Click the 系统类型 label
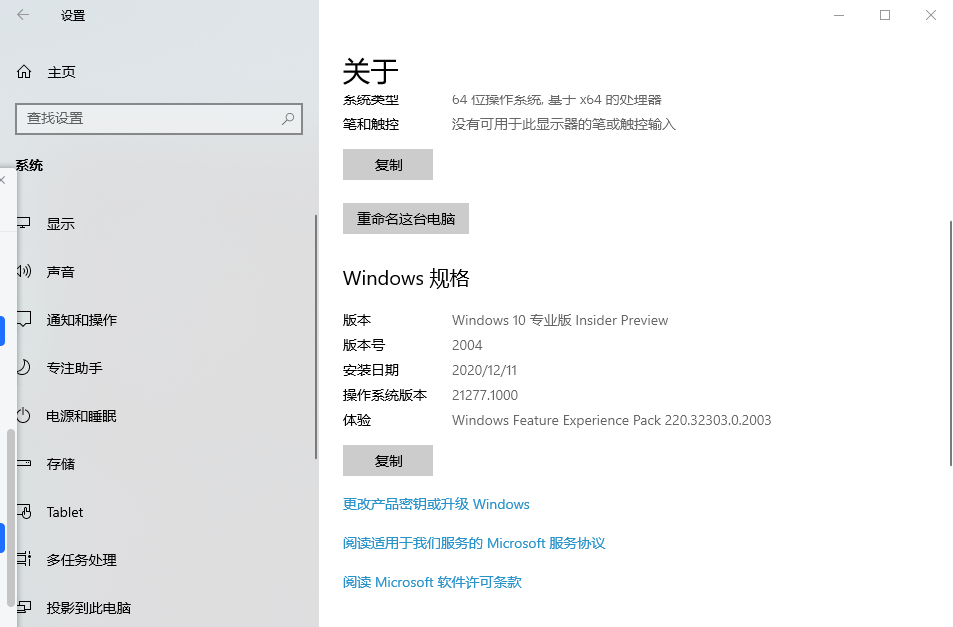Image resolution: width=953 pixels, height=627 pixels. 371,100
